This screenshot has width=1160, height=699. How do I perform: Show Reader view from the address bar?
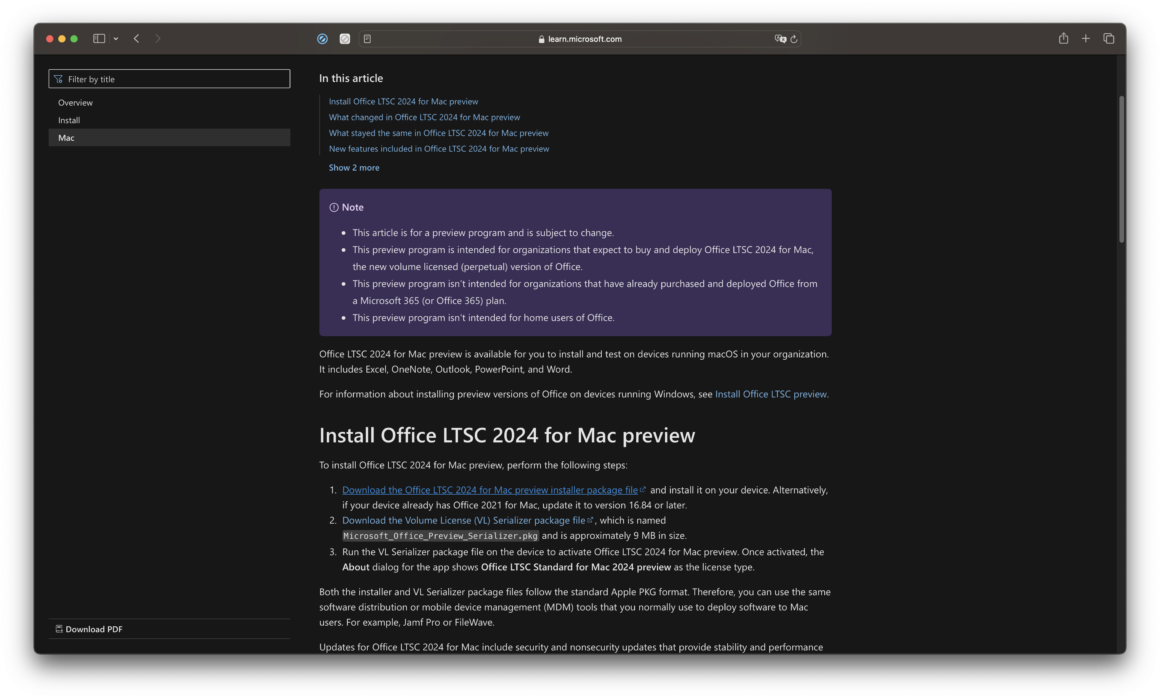[x=368, y=38]
